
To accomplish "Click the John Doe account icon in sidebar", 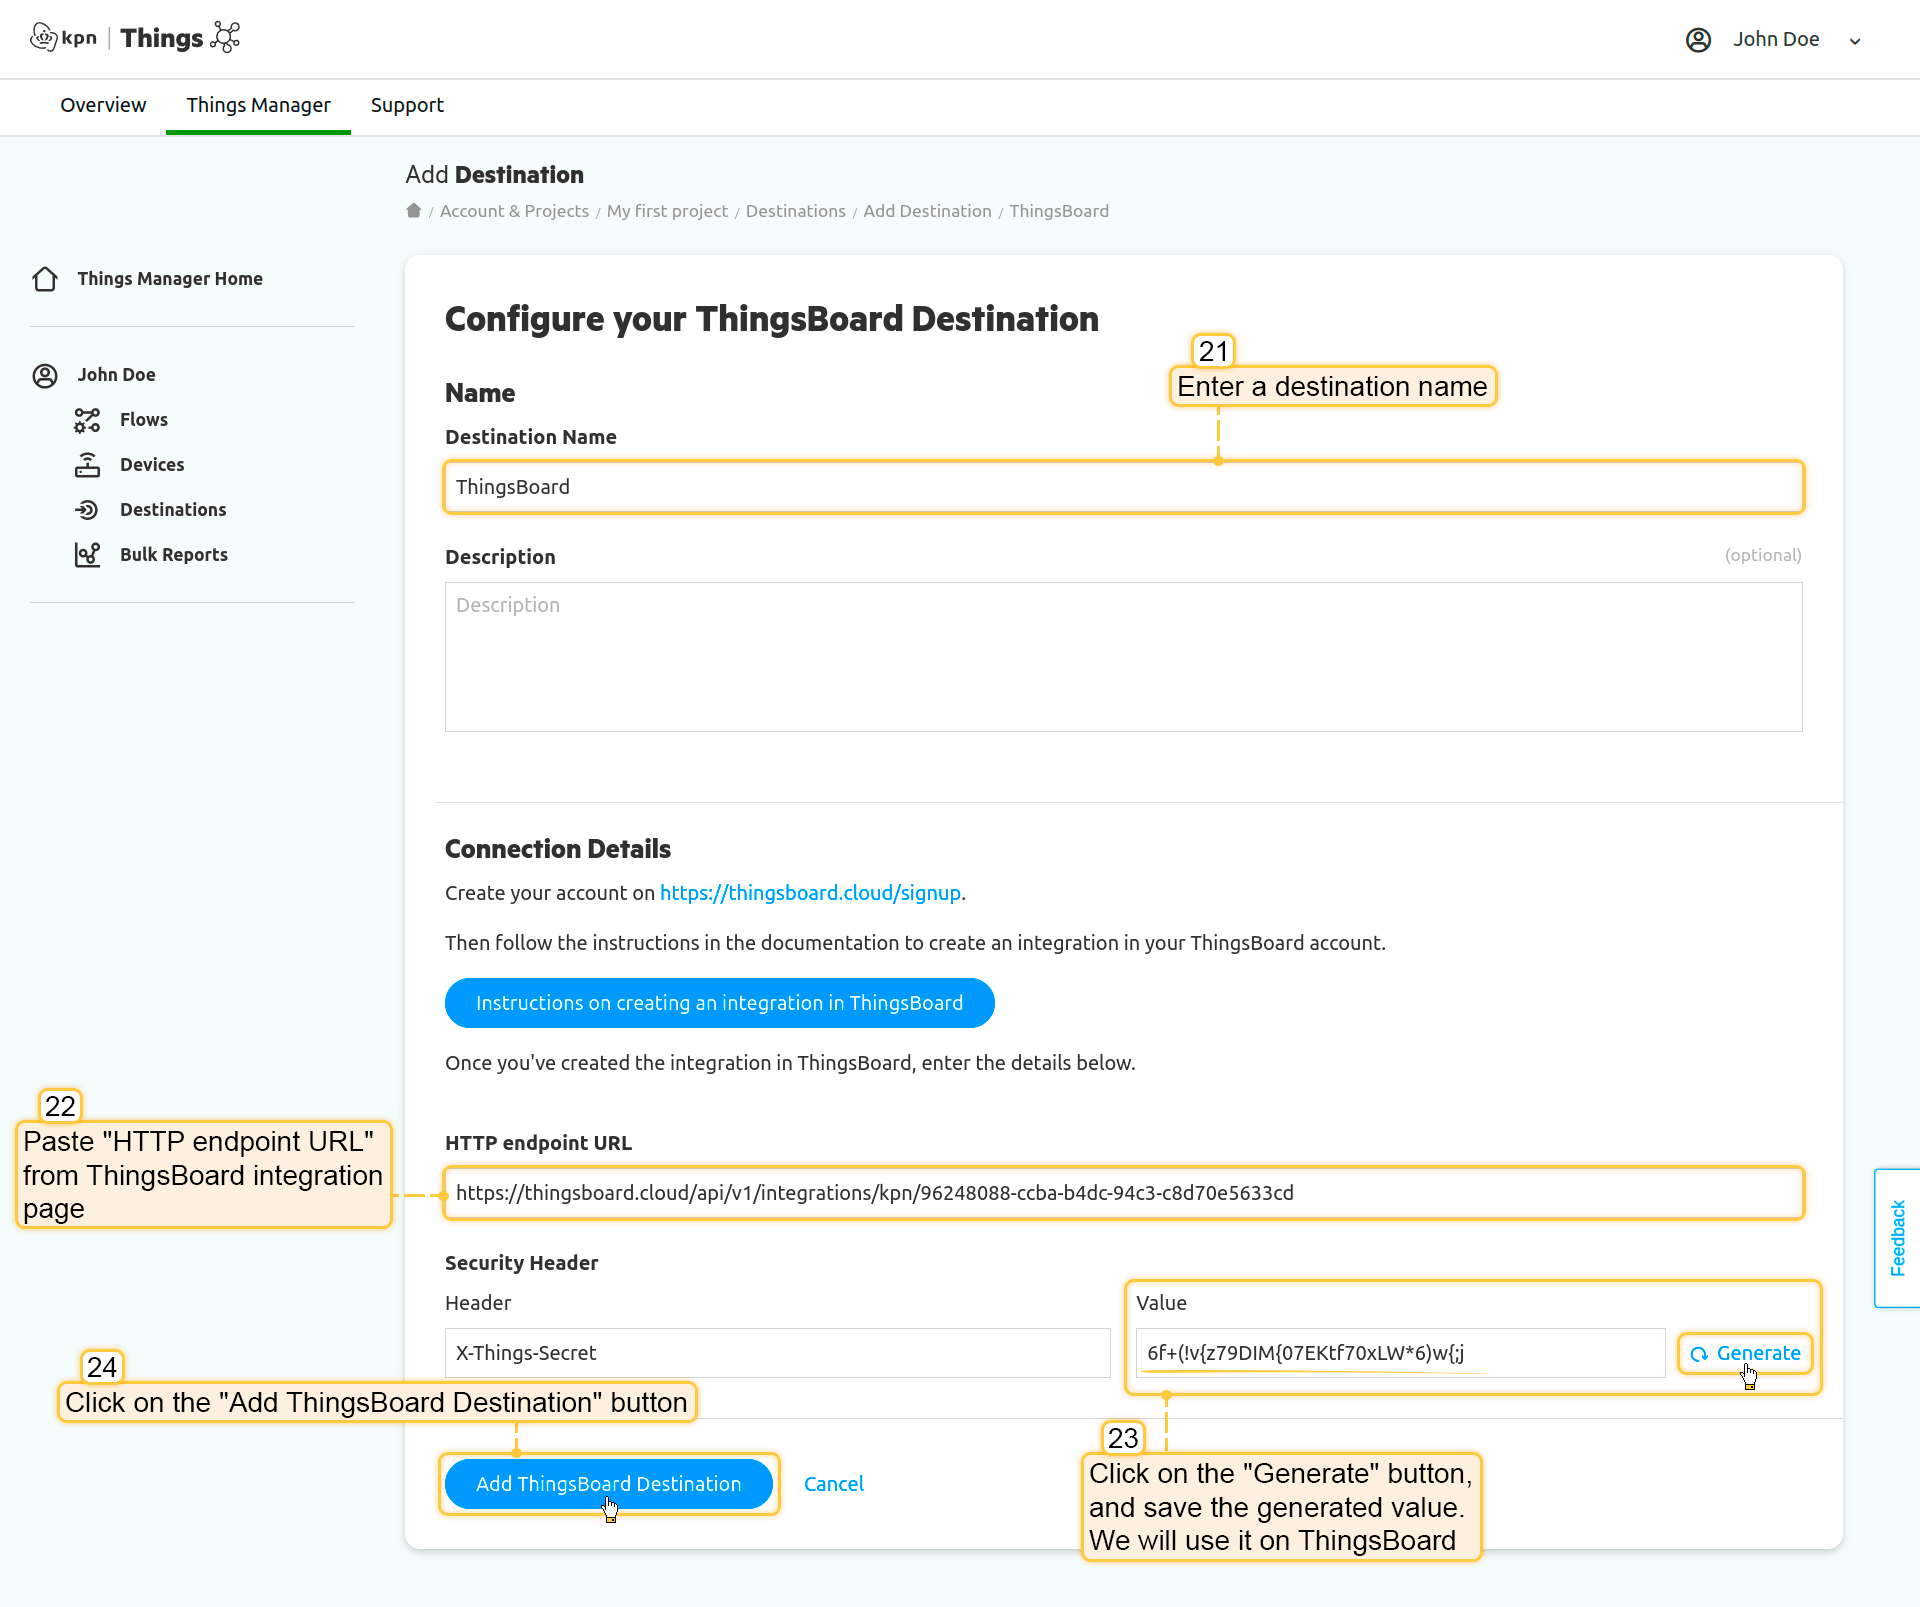I will [45, 375].
